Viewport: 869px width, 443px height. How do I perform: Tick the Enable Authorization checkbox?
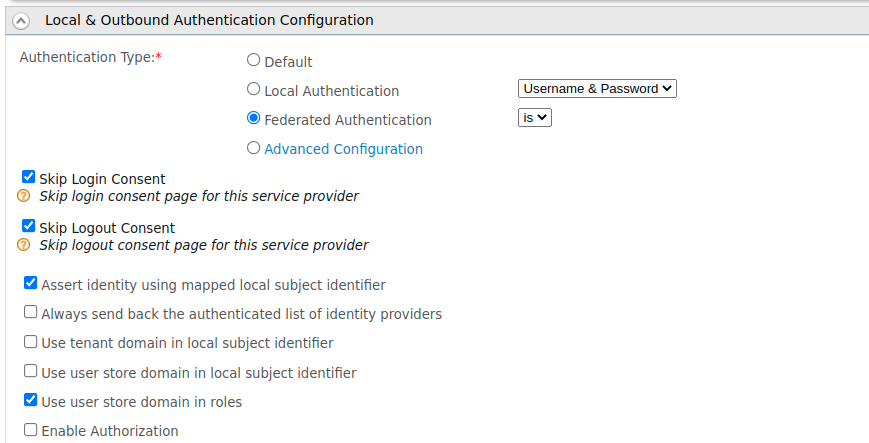click(30, 430)
